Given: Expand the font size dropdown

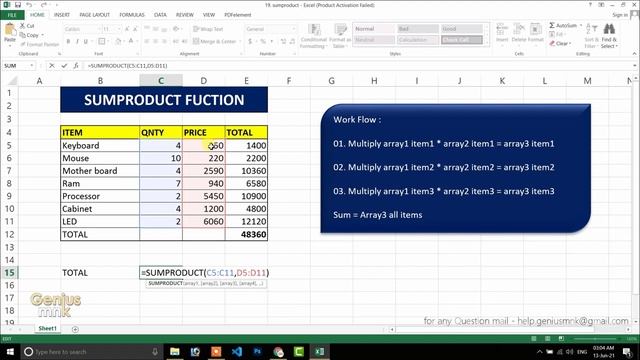Looking at the screenshot, I should pos(119,29).
